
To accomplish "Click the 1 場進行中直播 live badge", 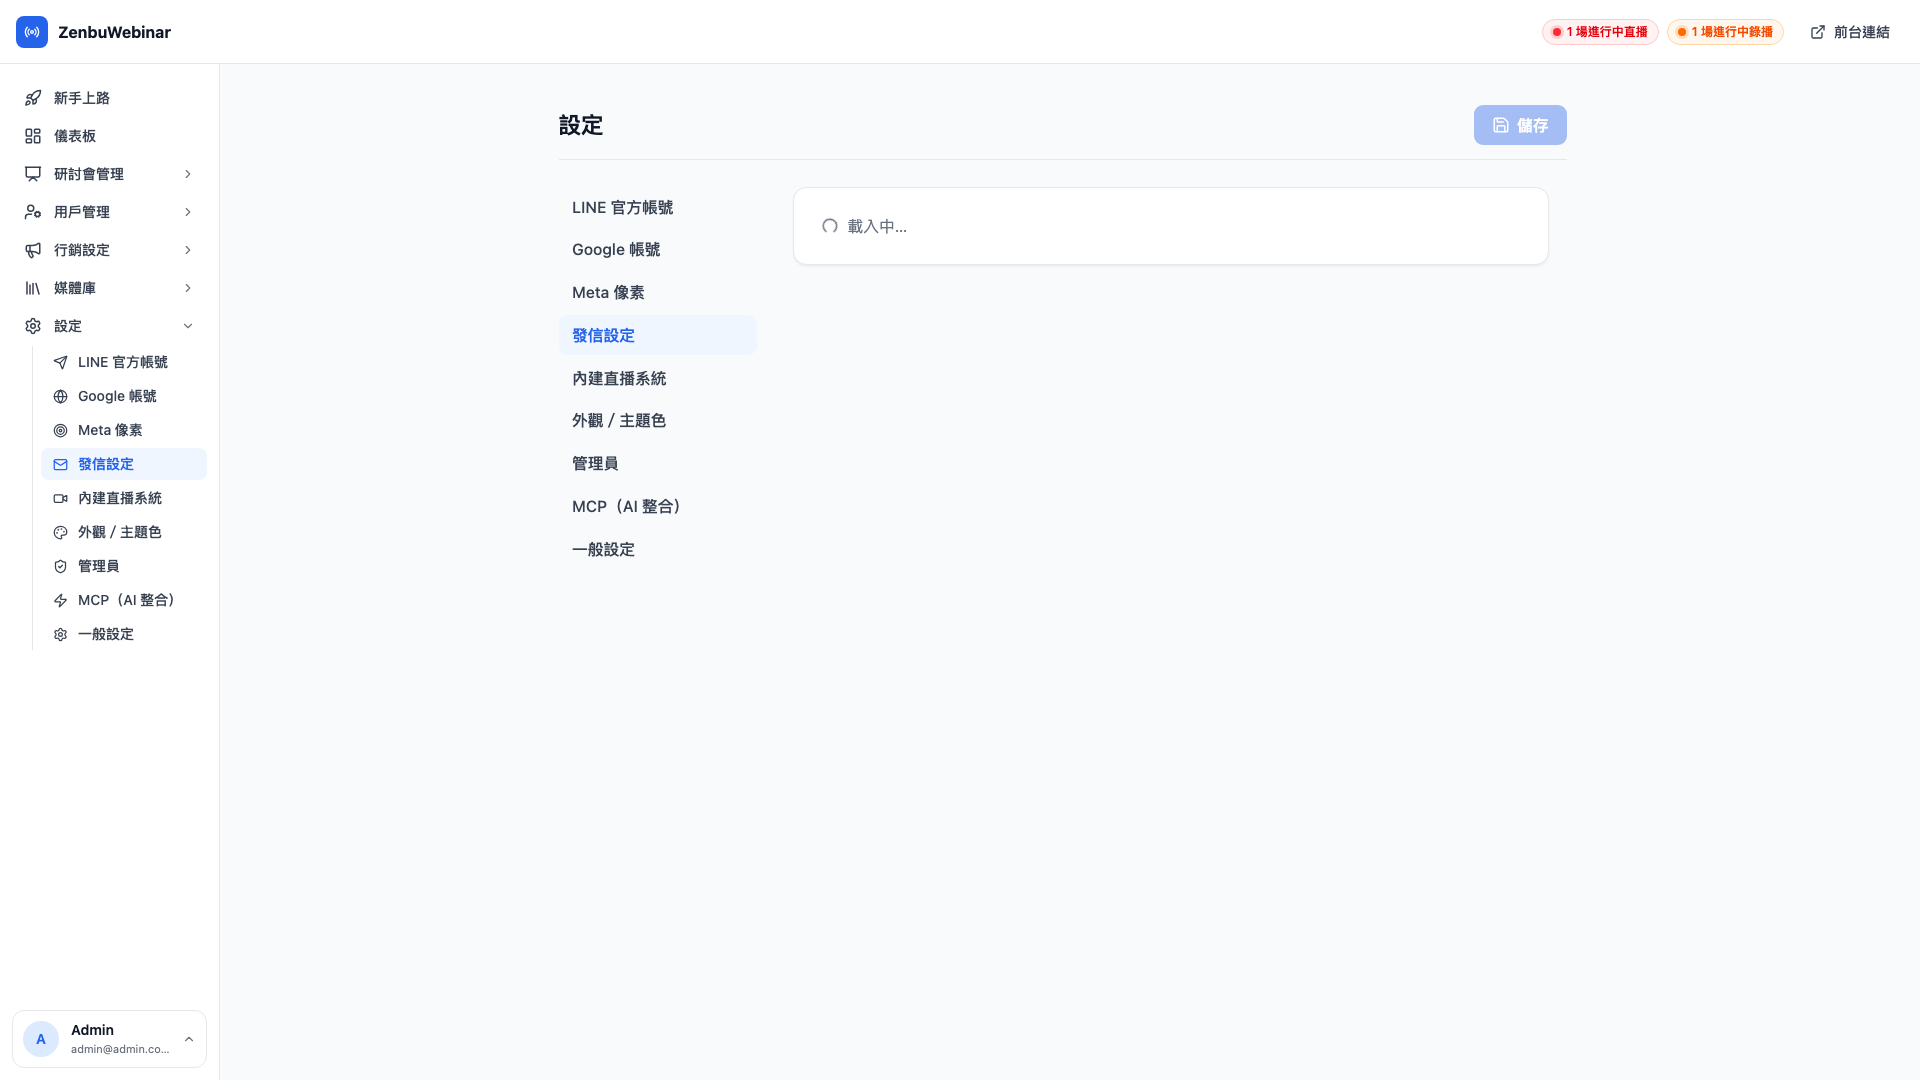I will (1600, 32).
